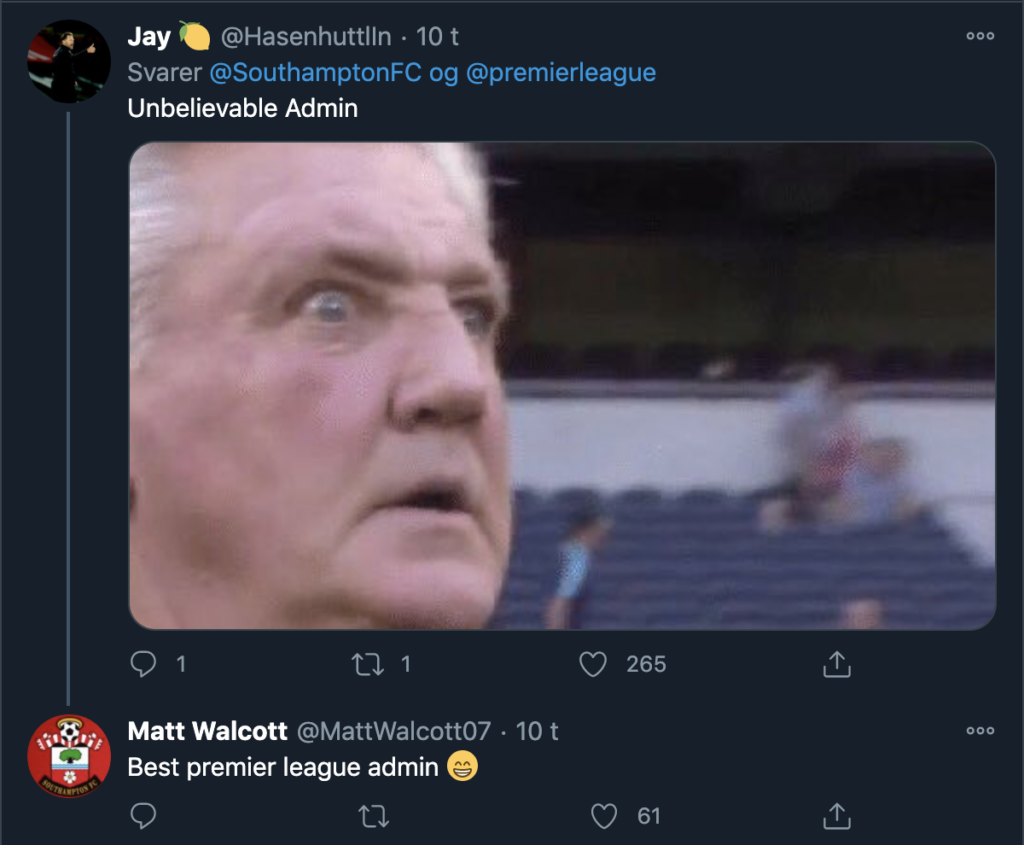This screenshot has width=1024, height=845.
Task: Share Jay's tweet via share icon
Action: point(836,664)
